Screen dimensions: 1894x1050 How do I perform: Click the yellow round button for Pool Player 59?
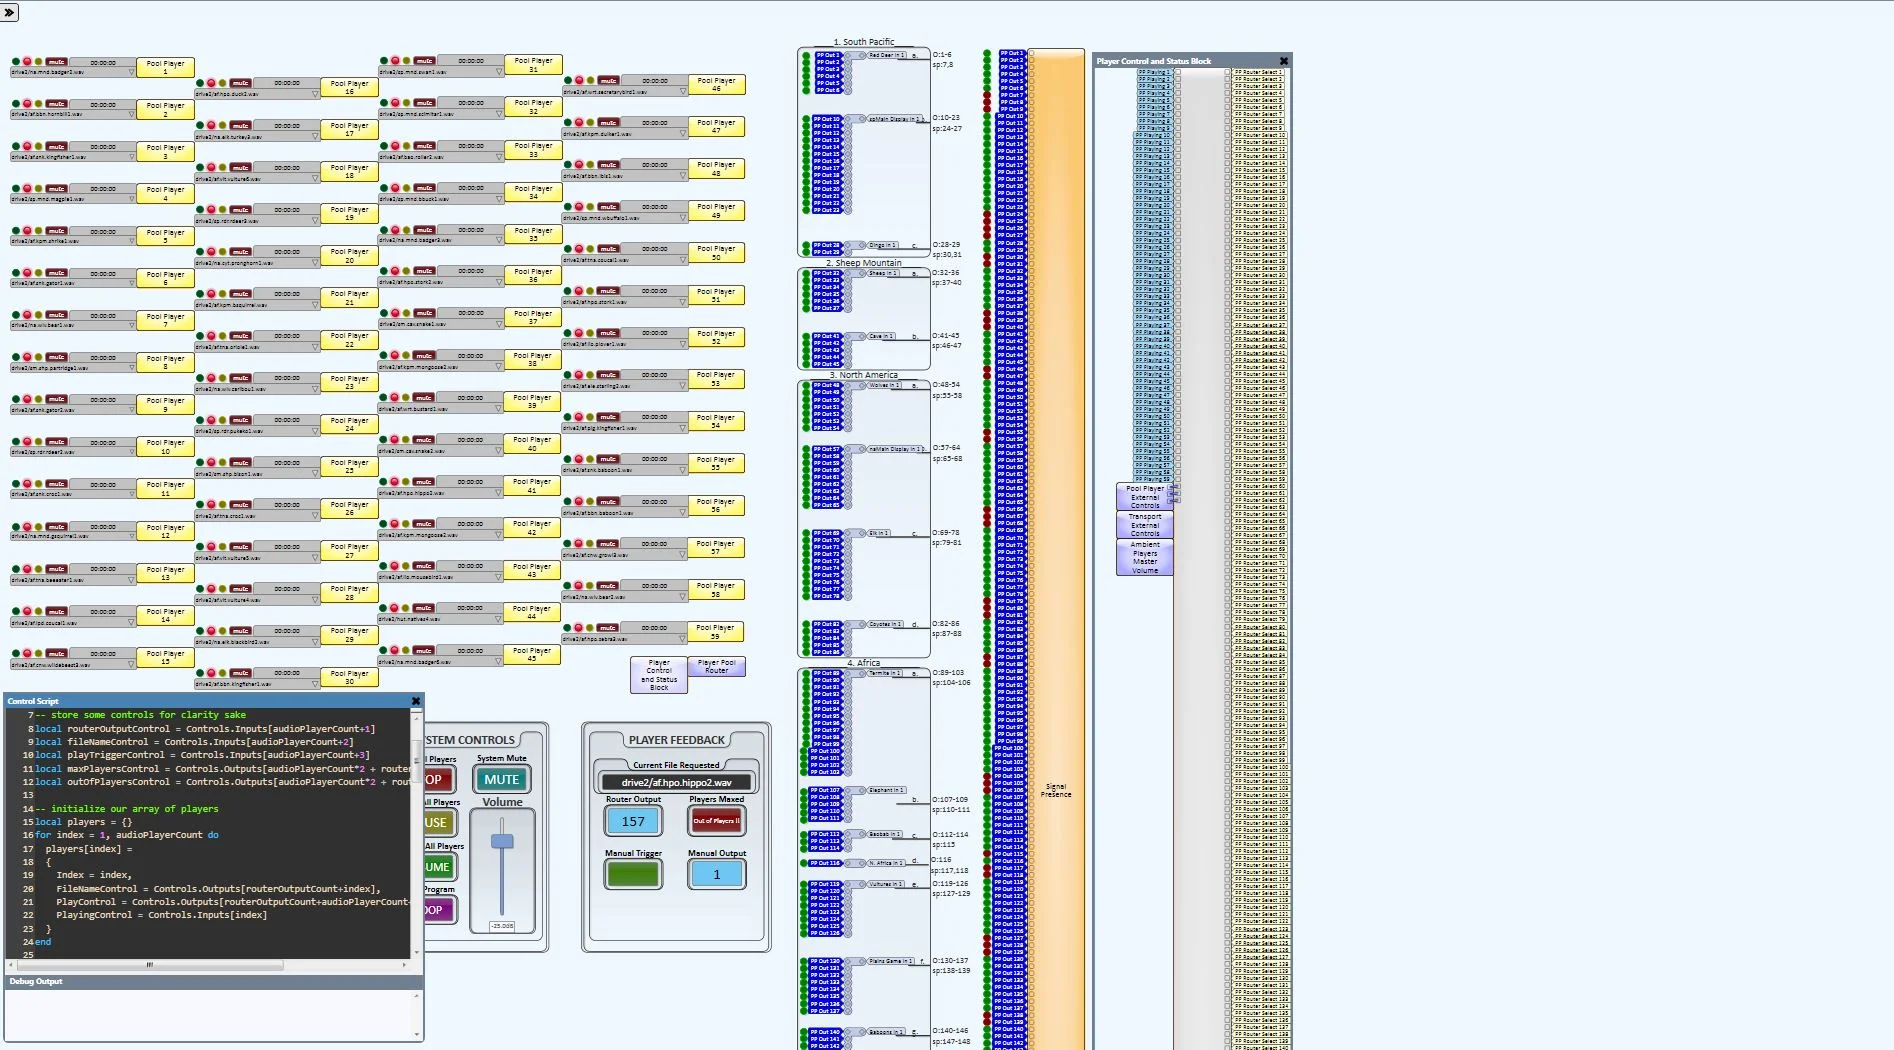coord(590,628)
